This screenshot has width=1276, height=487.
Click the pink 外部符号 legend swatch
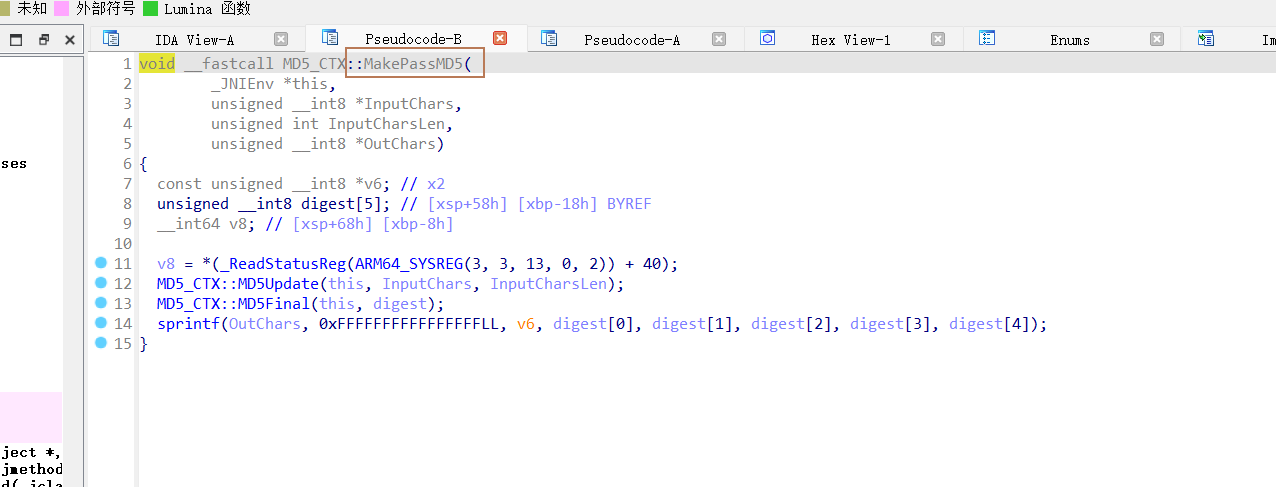pos(62,9)
